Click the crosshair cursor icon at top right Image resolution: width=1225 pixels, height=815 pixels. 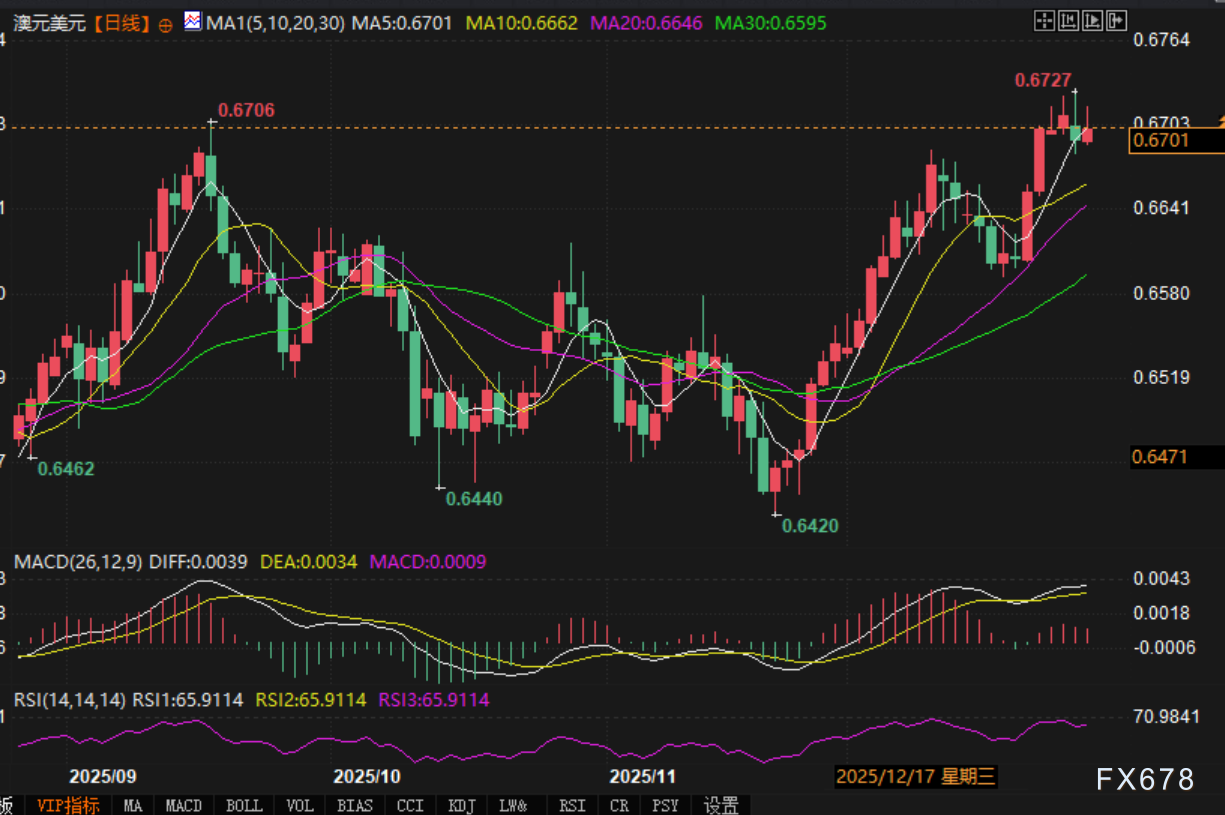pyautogui.click(x=1044, y=18)
